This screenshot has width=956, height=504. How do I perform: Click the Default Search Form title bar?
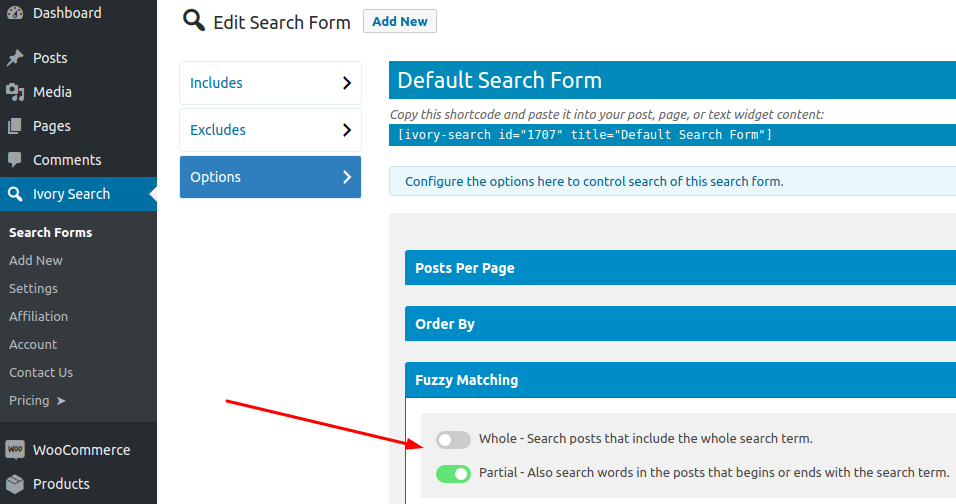pos(672,80)
